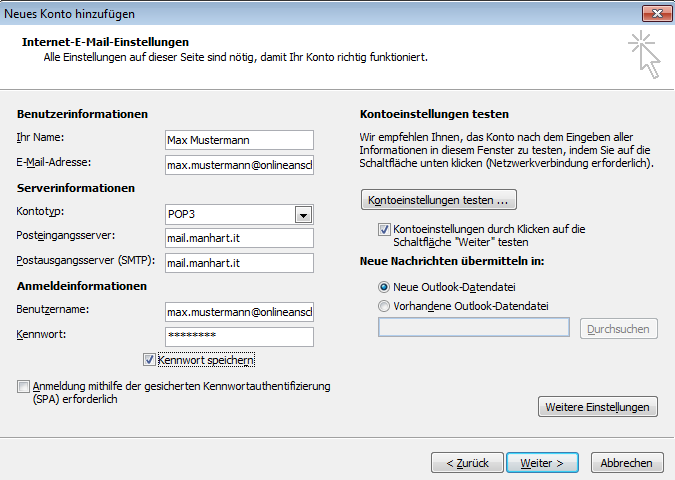Open the Kontotyp dropdown arrow
Viewport: 675px width, 480px height.
coord(302,215)
